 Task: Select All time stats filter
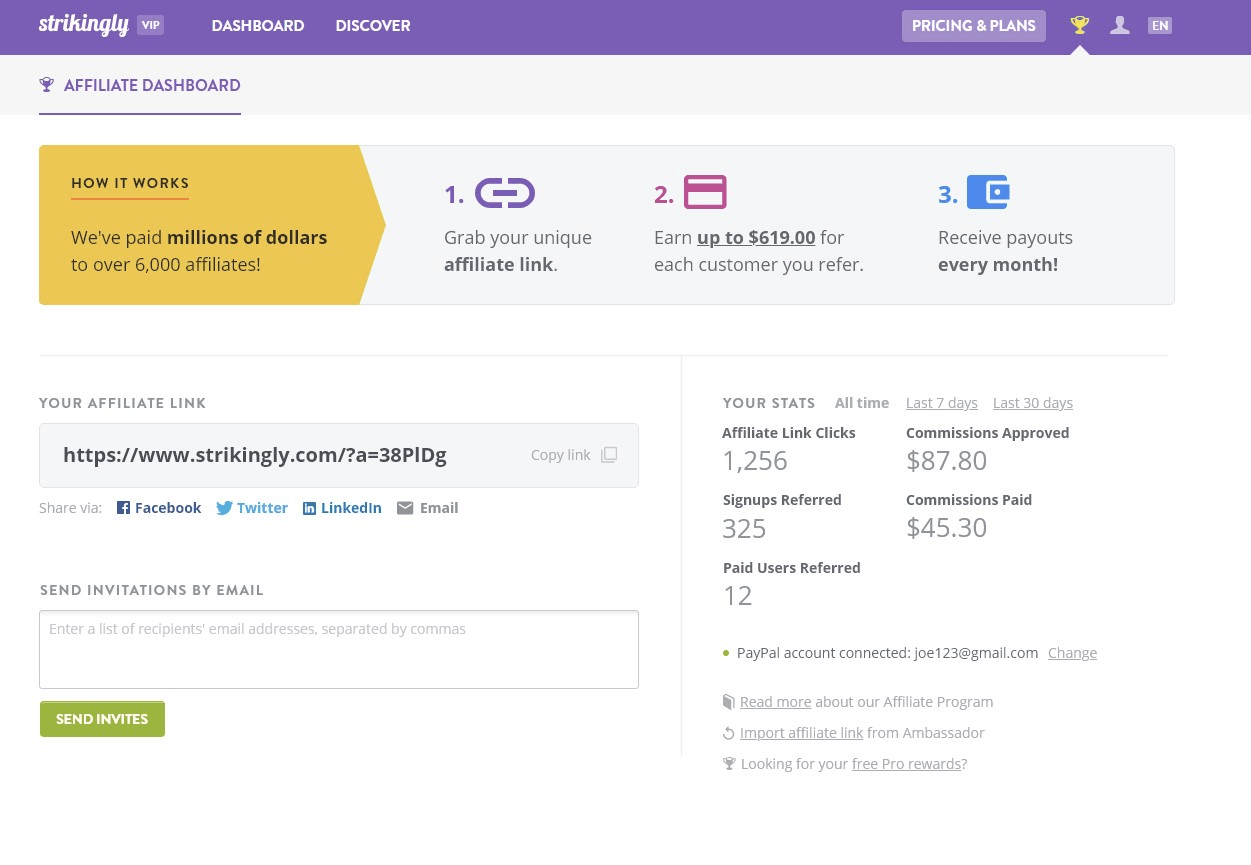[861, 403]
